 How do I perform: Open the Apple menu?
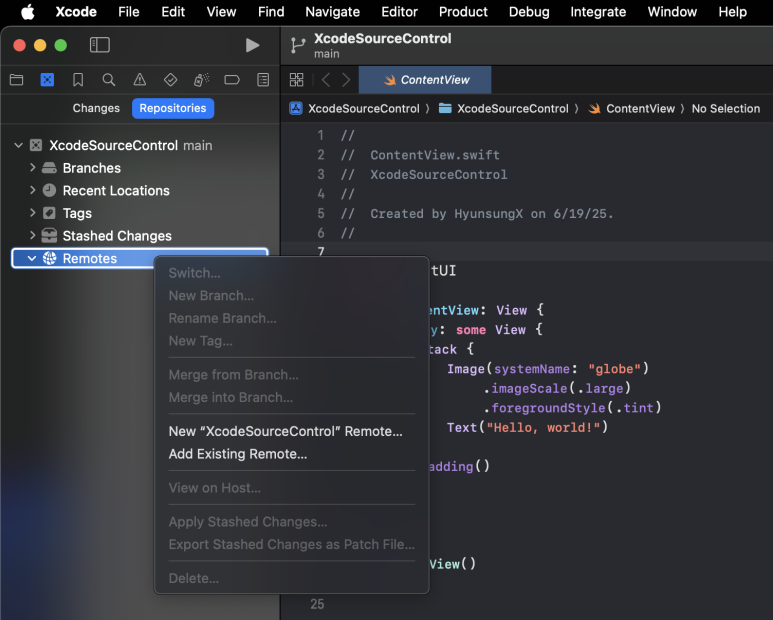pyautogui.click(x=28, y=12)
